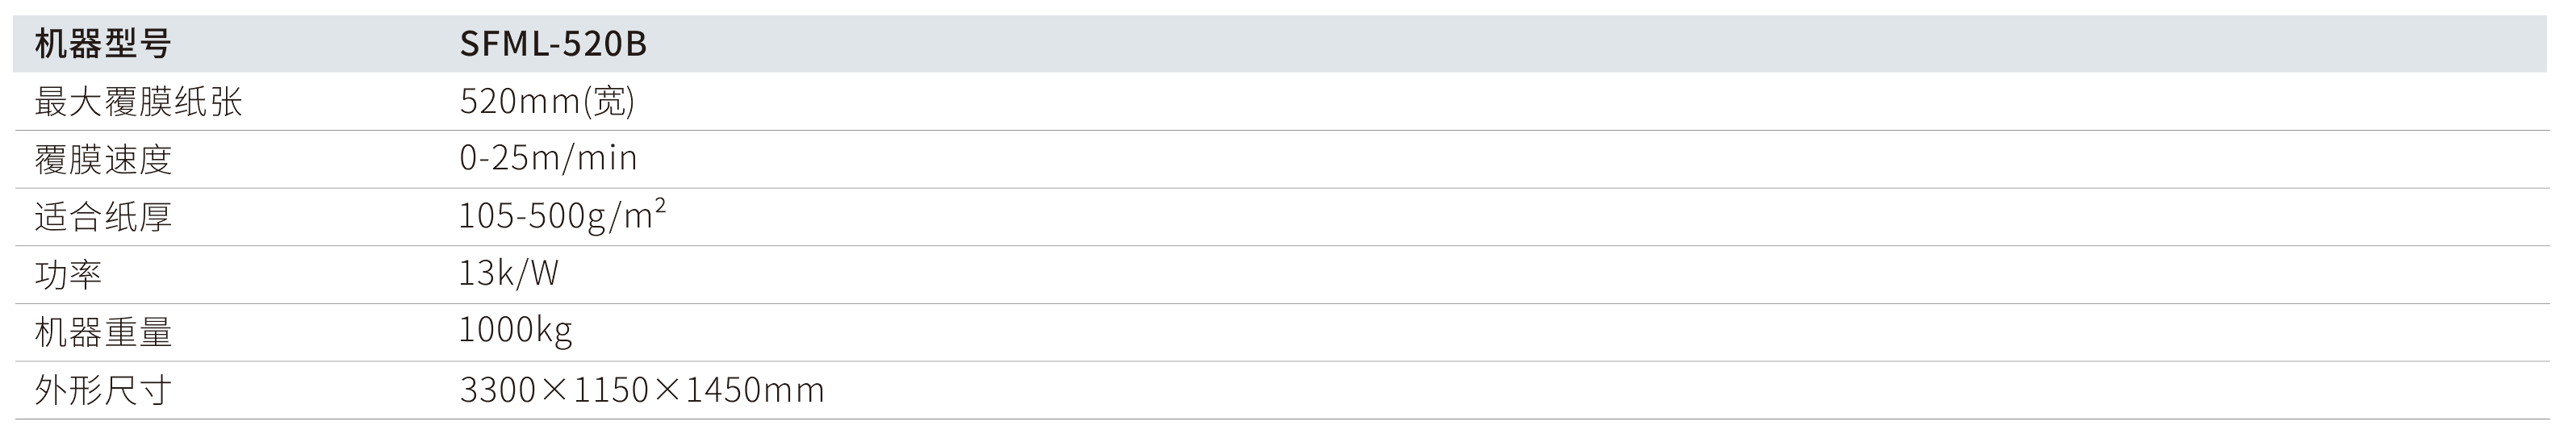Click the number 1450 in the dimensions

tap(723, 390)
